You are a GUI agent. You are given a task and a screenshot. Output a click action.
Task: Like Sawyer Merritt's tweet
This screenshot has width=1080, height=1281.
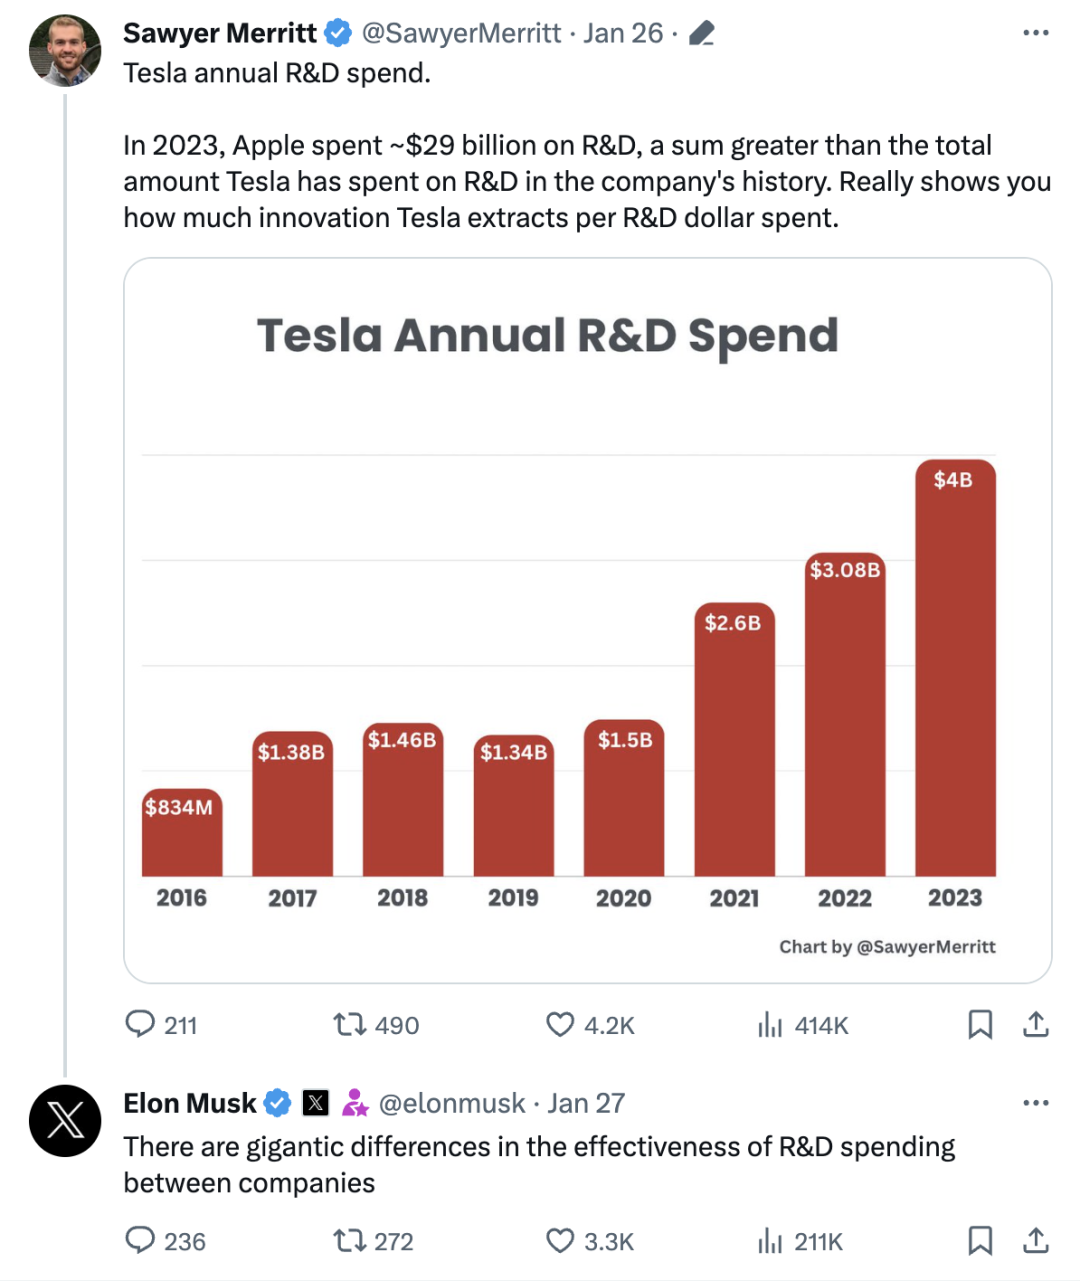point(560,1024)
